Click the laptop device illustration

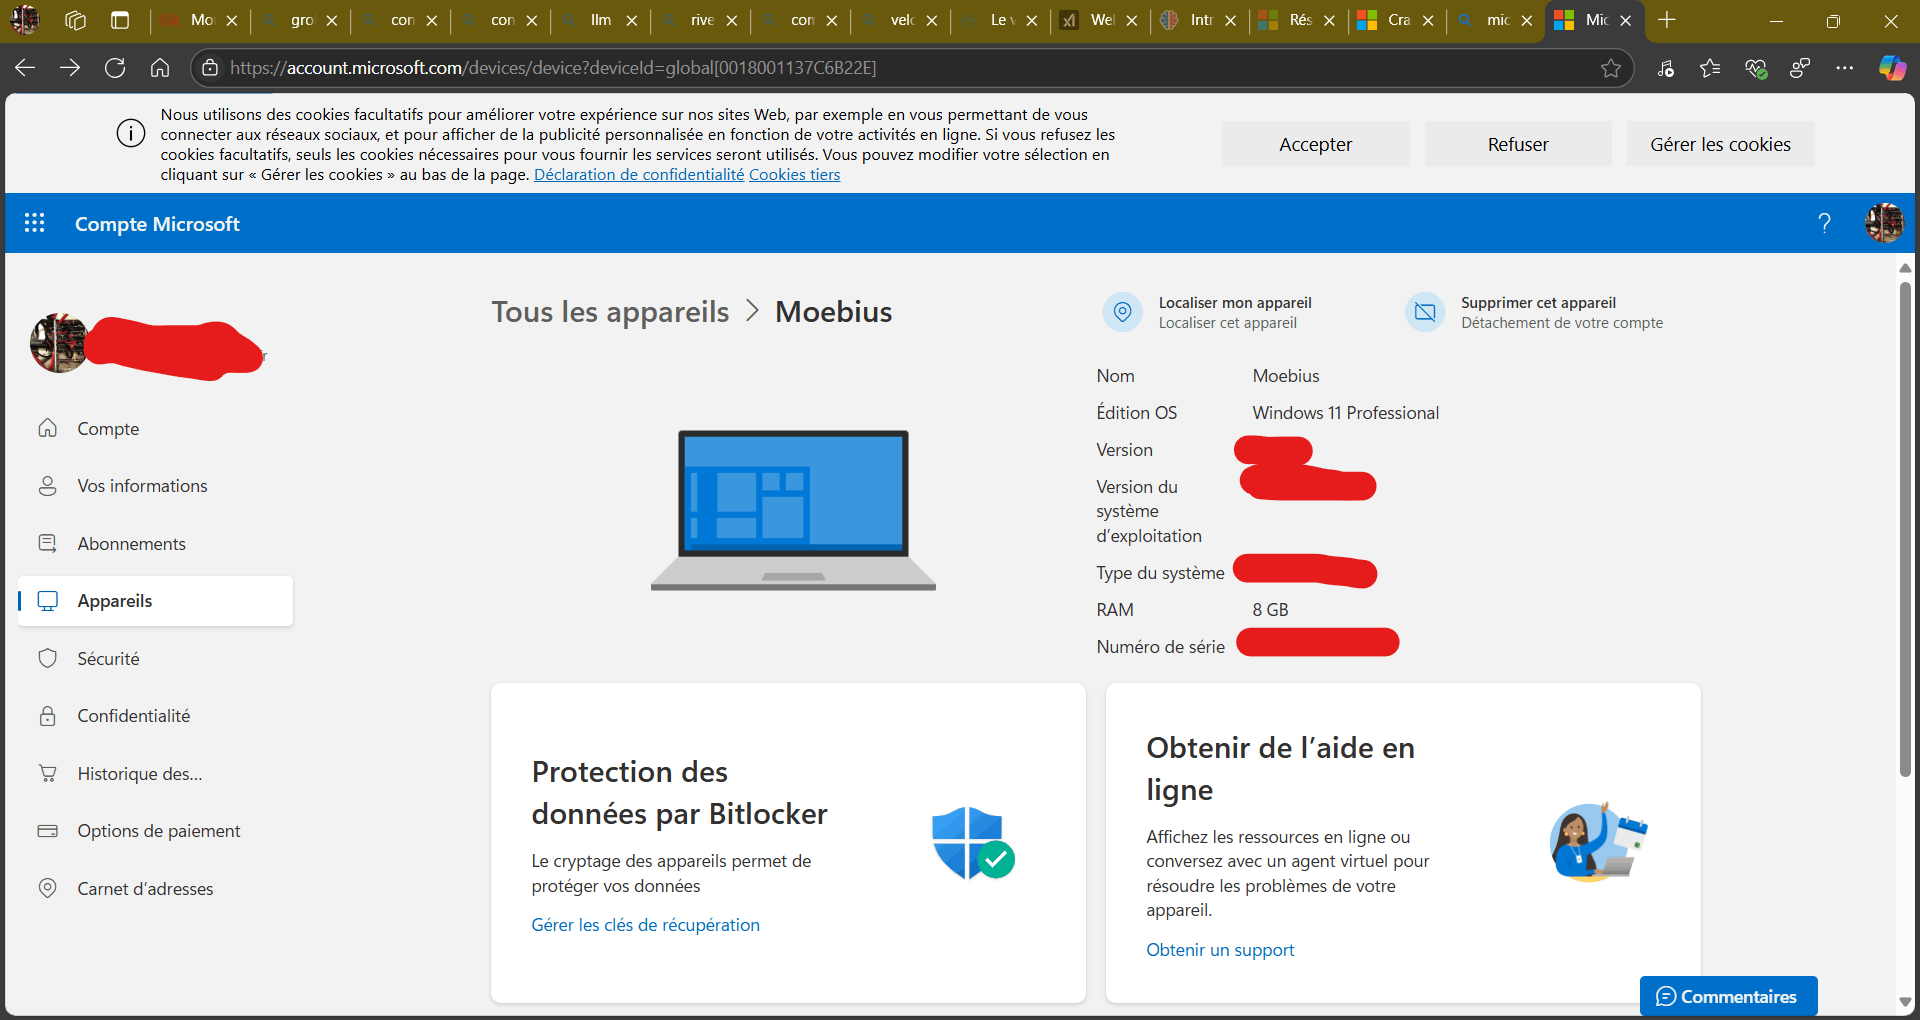coord(793,510)
